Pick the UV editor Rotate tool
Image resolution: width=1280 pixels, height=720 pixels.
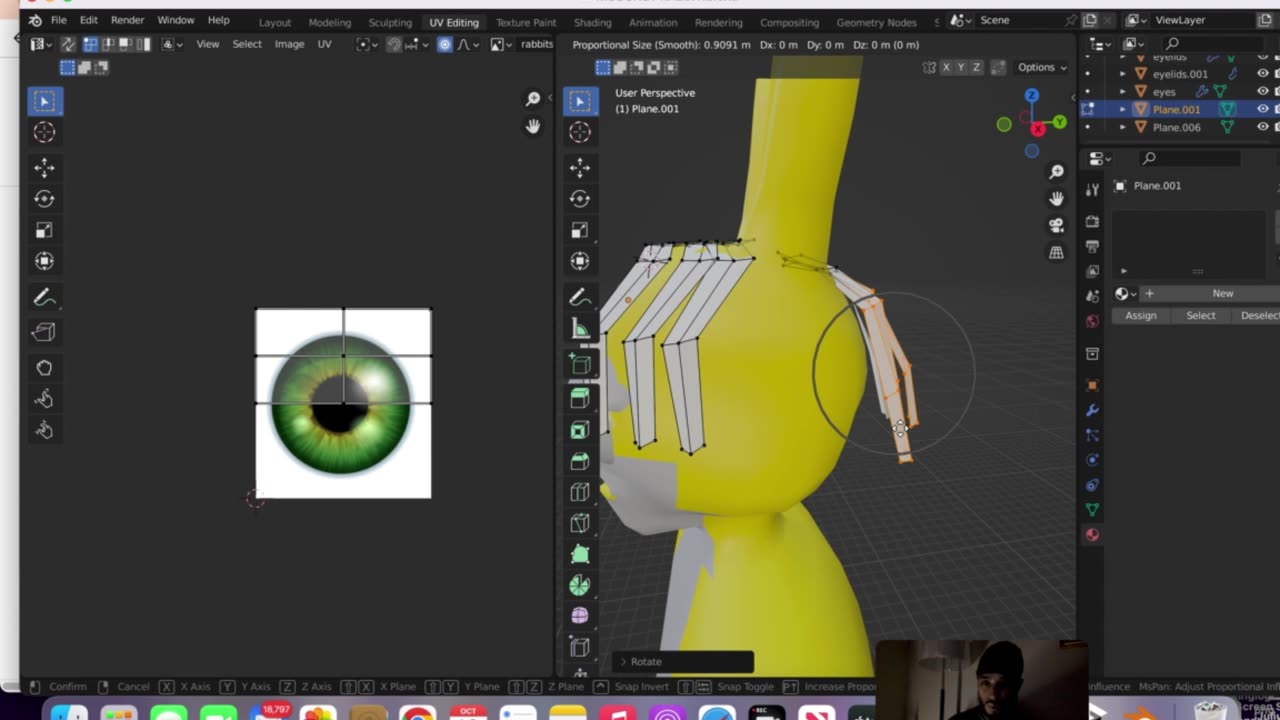[44, 199]
